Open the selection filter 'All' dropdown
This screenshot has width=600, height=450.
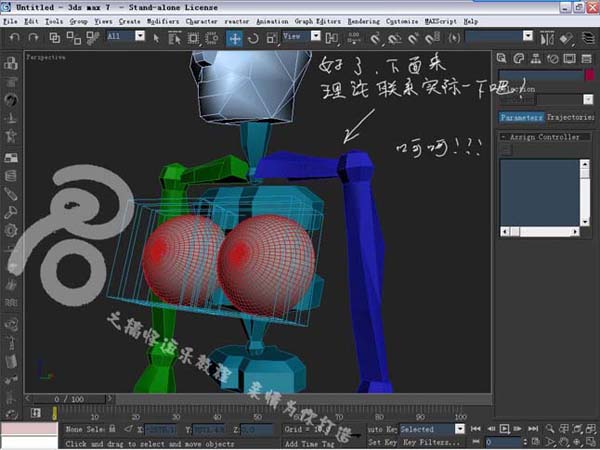click(x=125, y=36)
